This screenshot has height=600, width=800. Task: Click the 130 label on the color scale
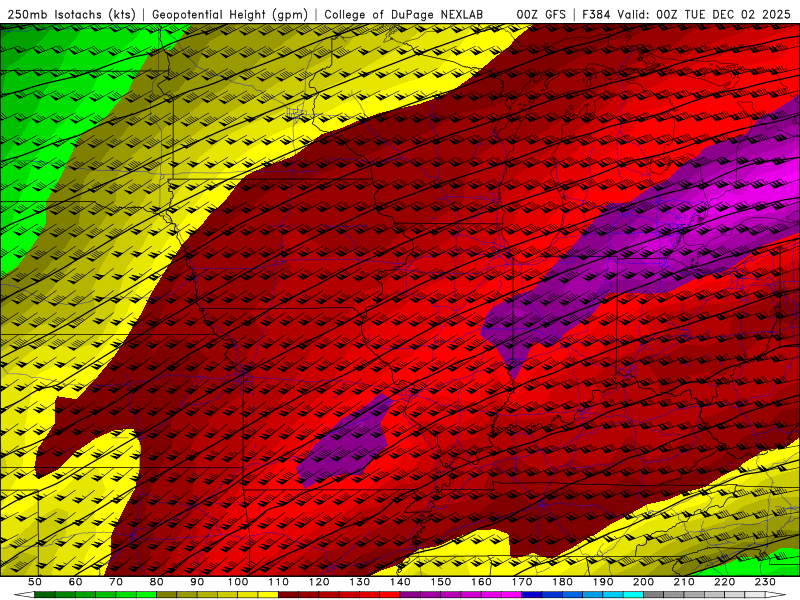[360, 582]
